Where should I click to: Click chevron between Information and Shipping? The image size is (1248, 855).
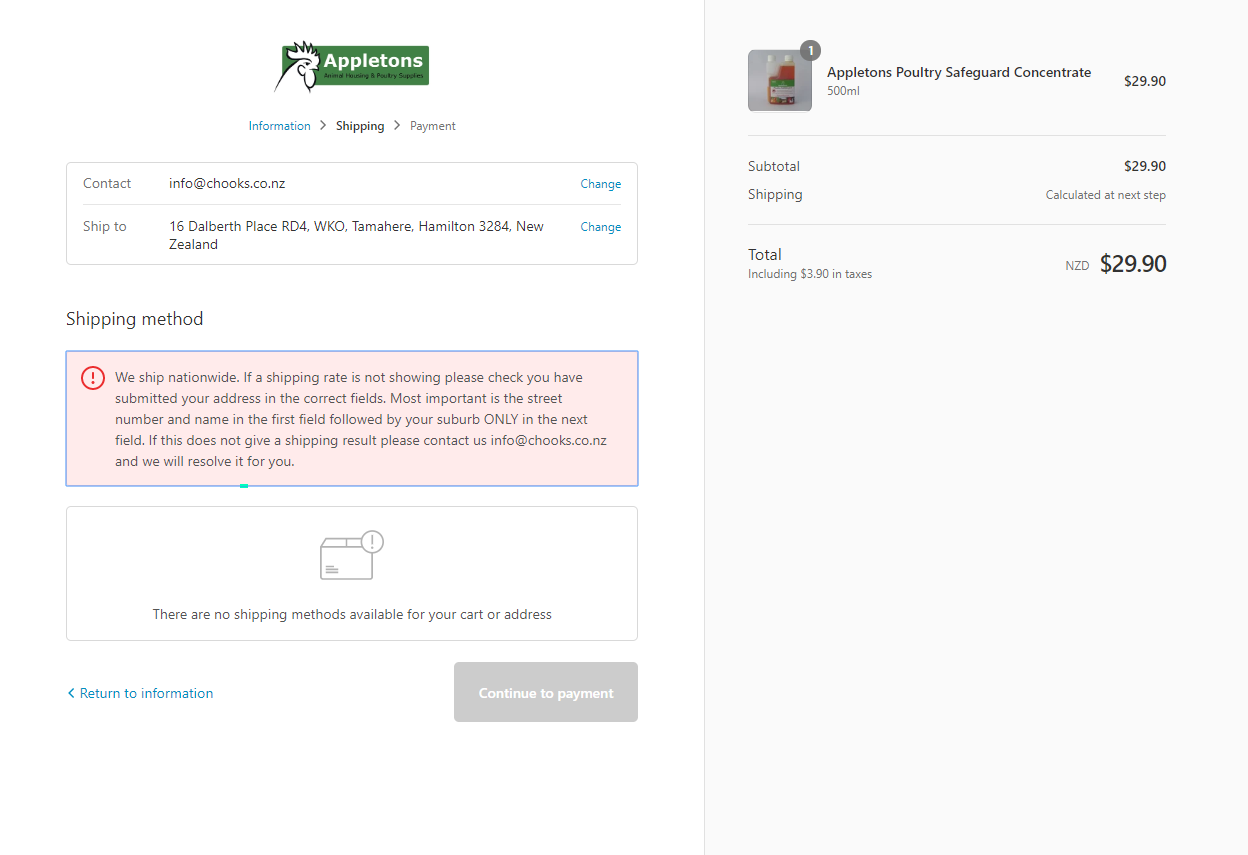[323, 126]
